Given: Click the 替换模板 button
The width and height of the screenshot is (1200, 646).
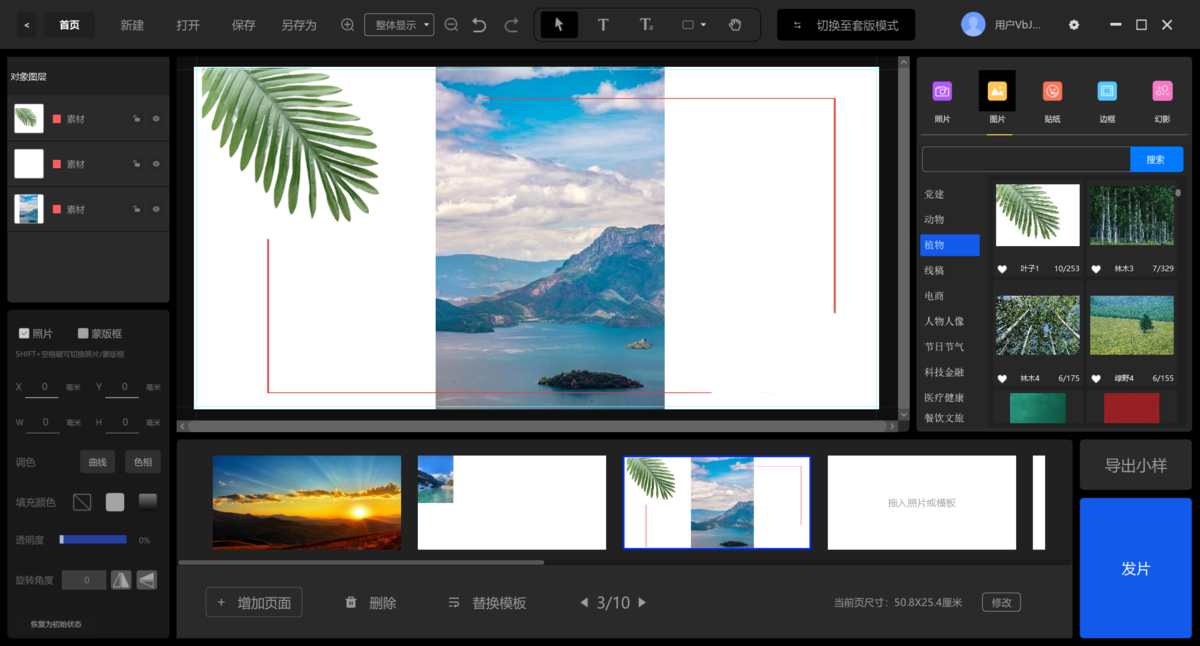Looking at the screenshot, I should 487,603.
